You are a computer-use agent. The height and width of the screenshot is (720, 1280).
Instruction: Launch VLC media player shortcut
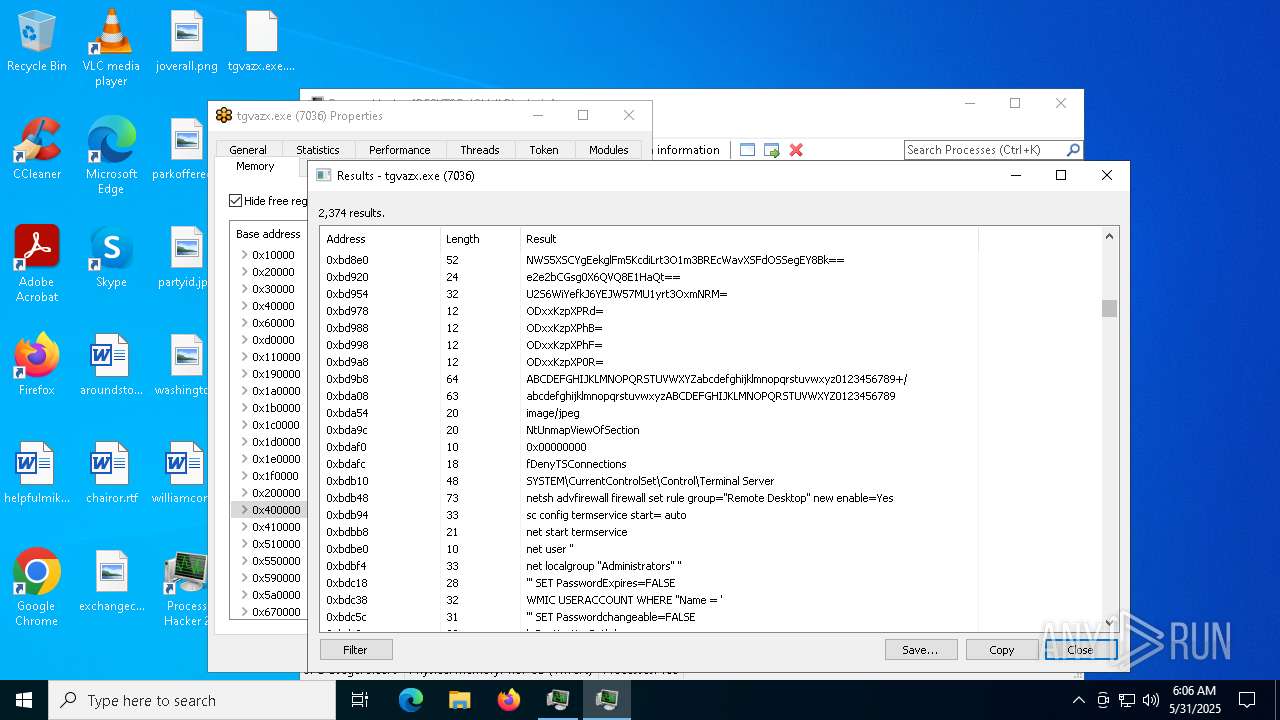[111, 47]
